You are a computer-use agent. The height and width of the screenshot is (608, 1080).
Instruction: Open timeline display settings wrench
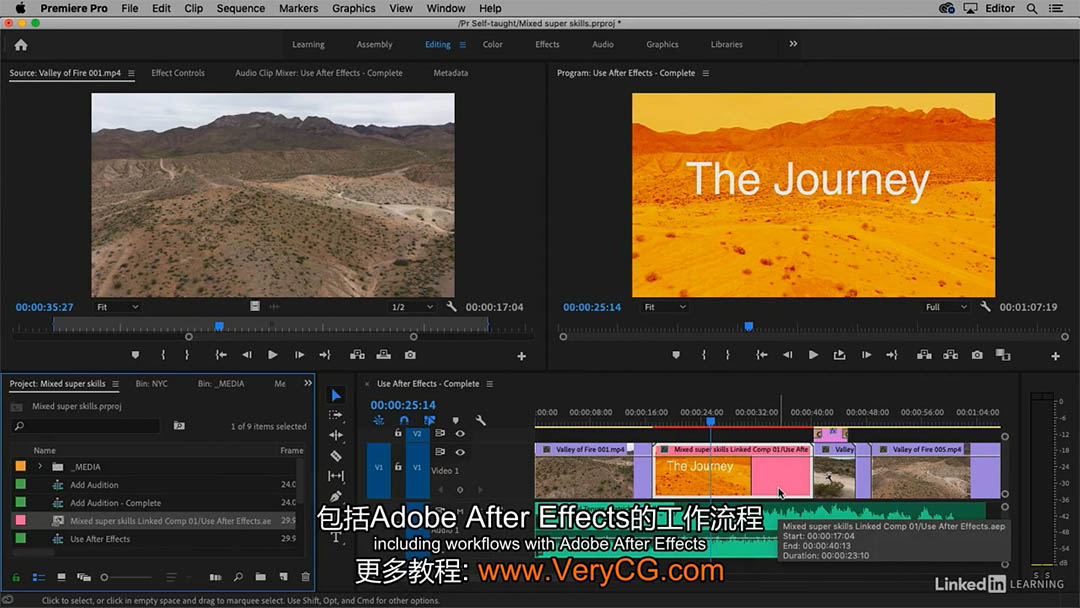pyautogui.click(x=481, y=420)
